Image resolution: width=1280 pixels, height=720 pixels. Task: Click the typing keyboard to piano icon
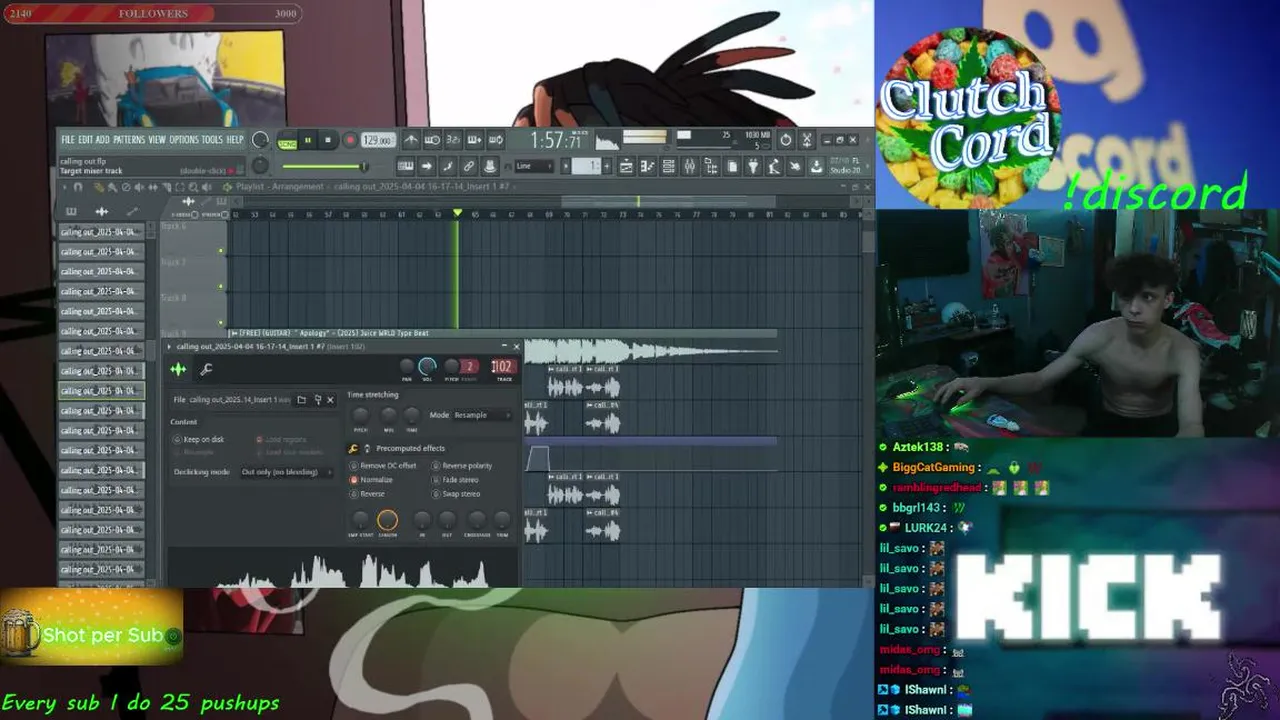(x=405, y=166)
